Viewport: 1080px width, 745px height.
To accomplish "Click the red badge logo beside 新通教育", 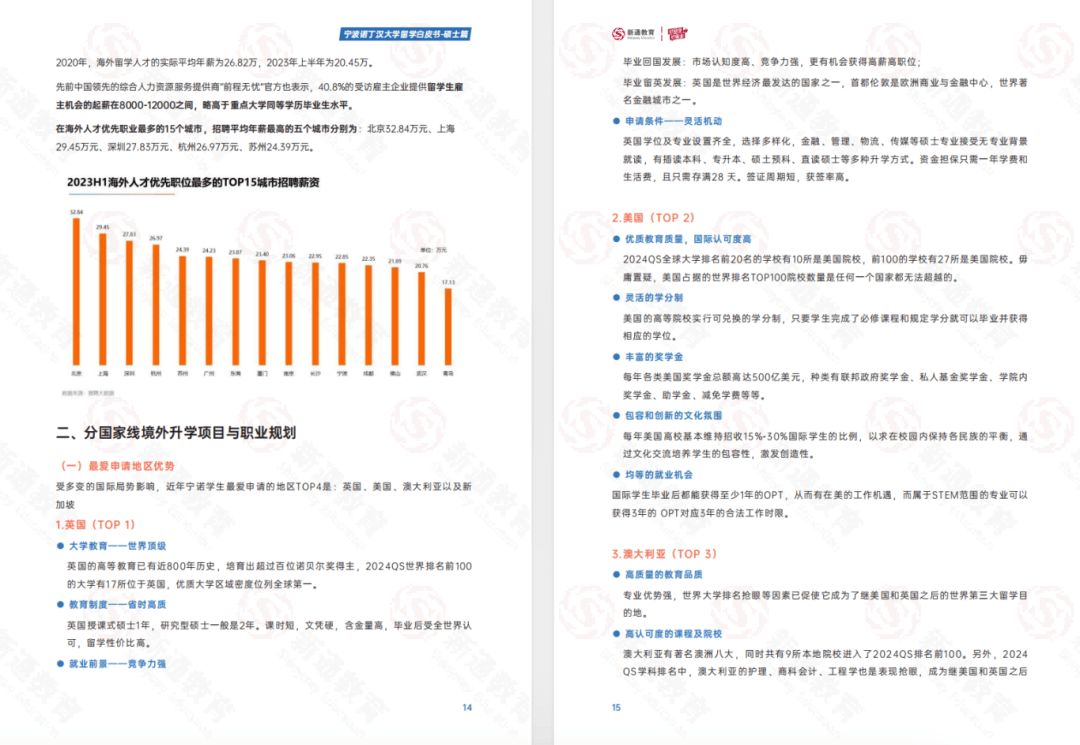I will click(x=677, y=33).
